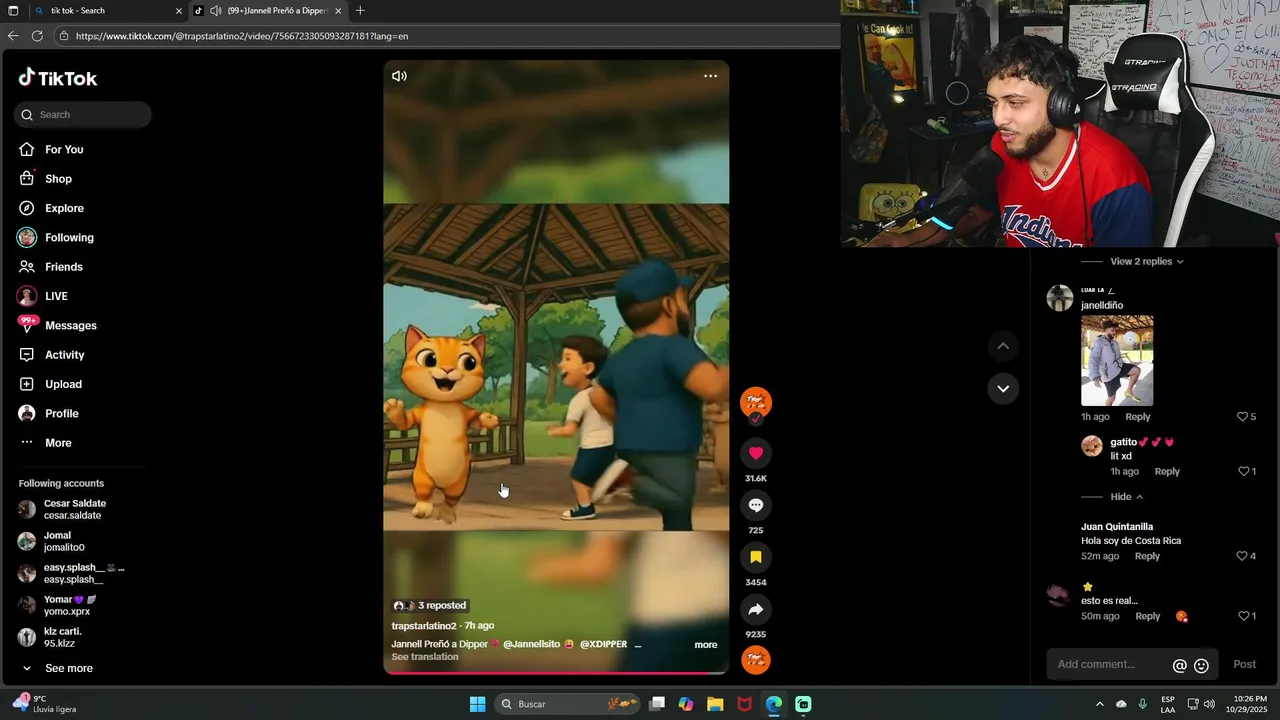Like Juan Quintanilla's comment
This screenshot has width=1280, height=720.
1243,557
